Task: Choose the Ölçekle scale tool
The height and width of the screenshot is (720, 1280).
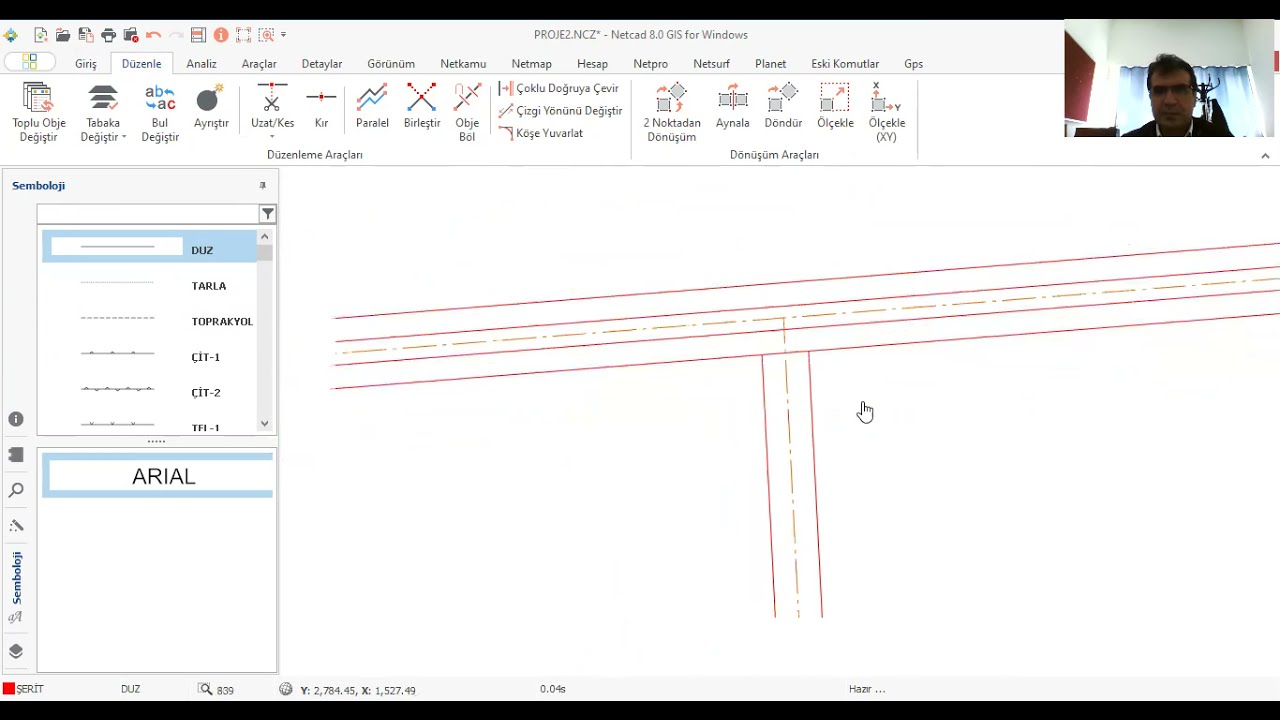Action: pyautogui.click(x=835, y=106)
